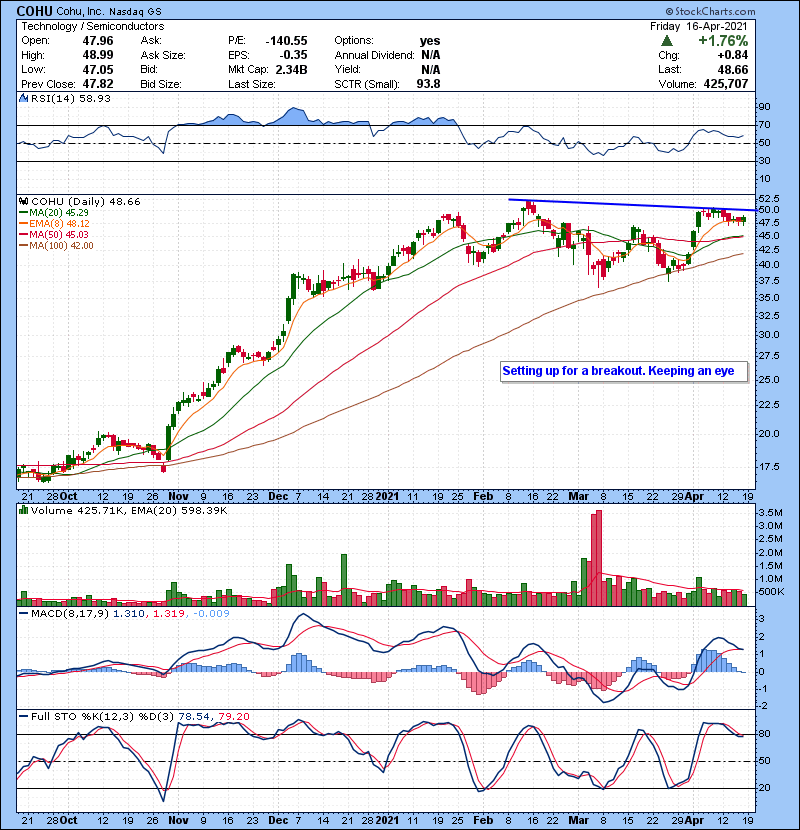Click the Last price 48.66
Screen dimensions: 800x830
733,69
